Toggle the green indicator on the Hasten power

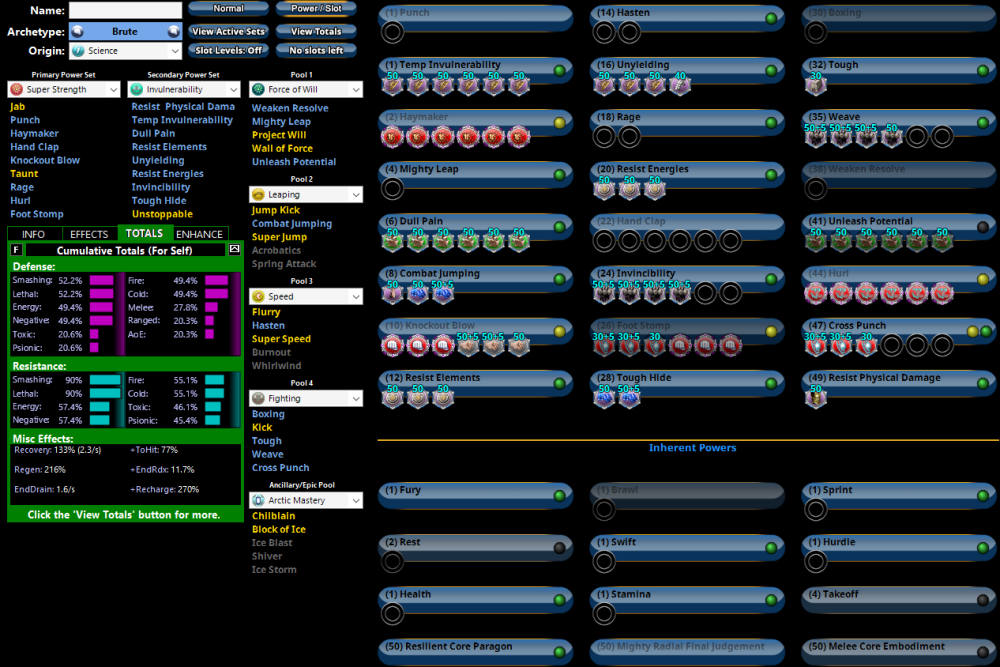(771, 18)
